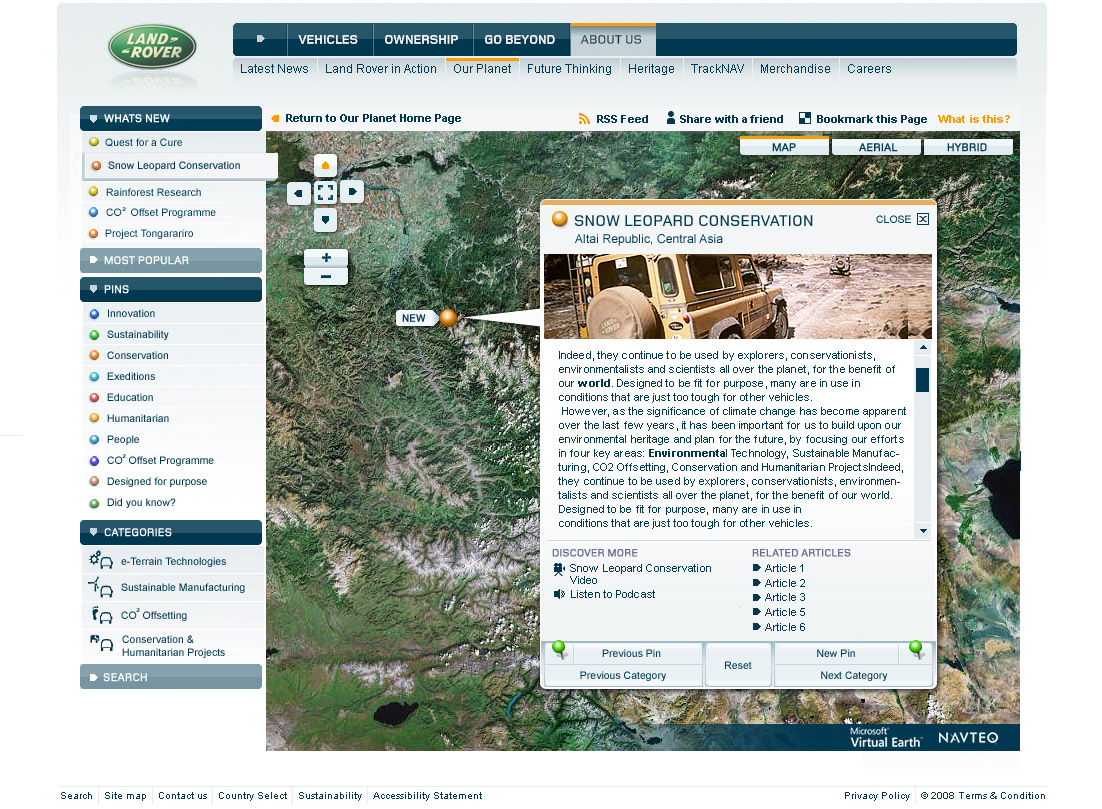Click the RSS Feed icon

coord(584,119)
